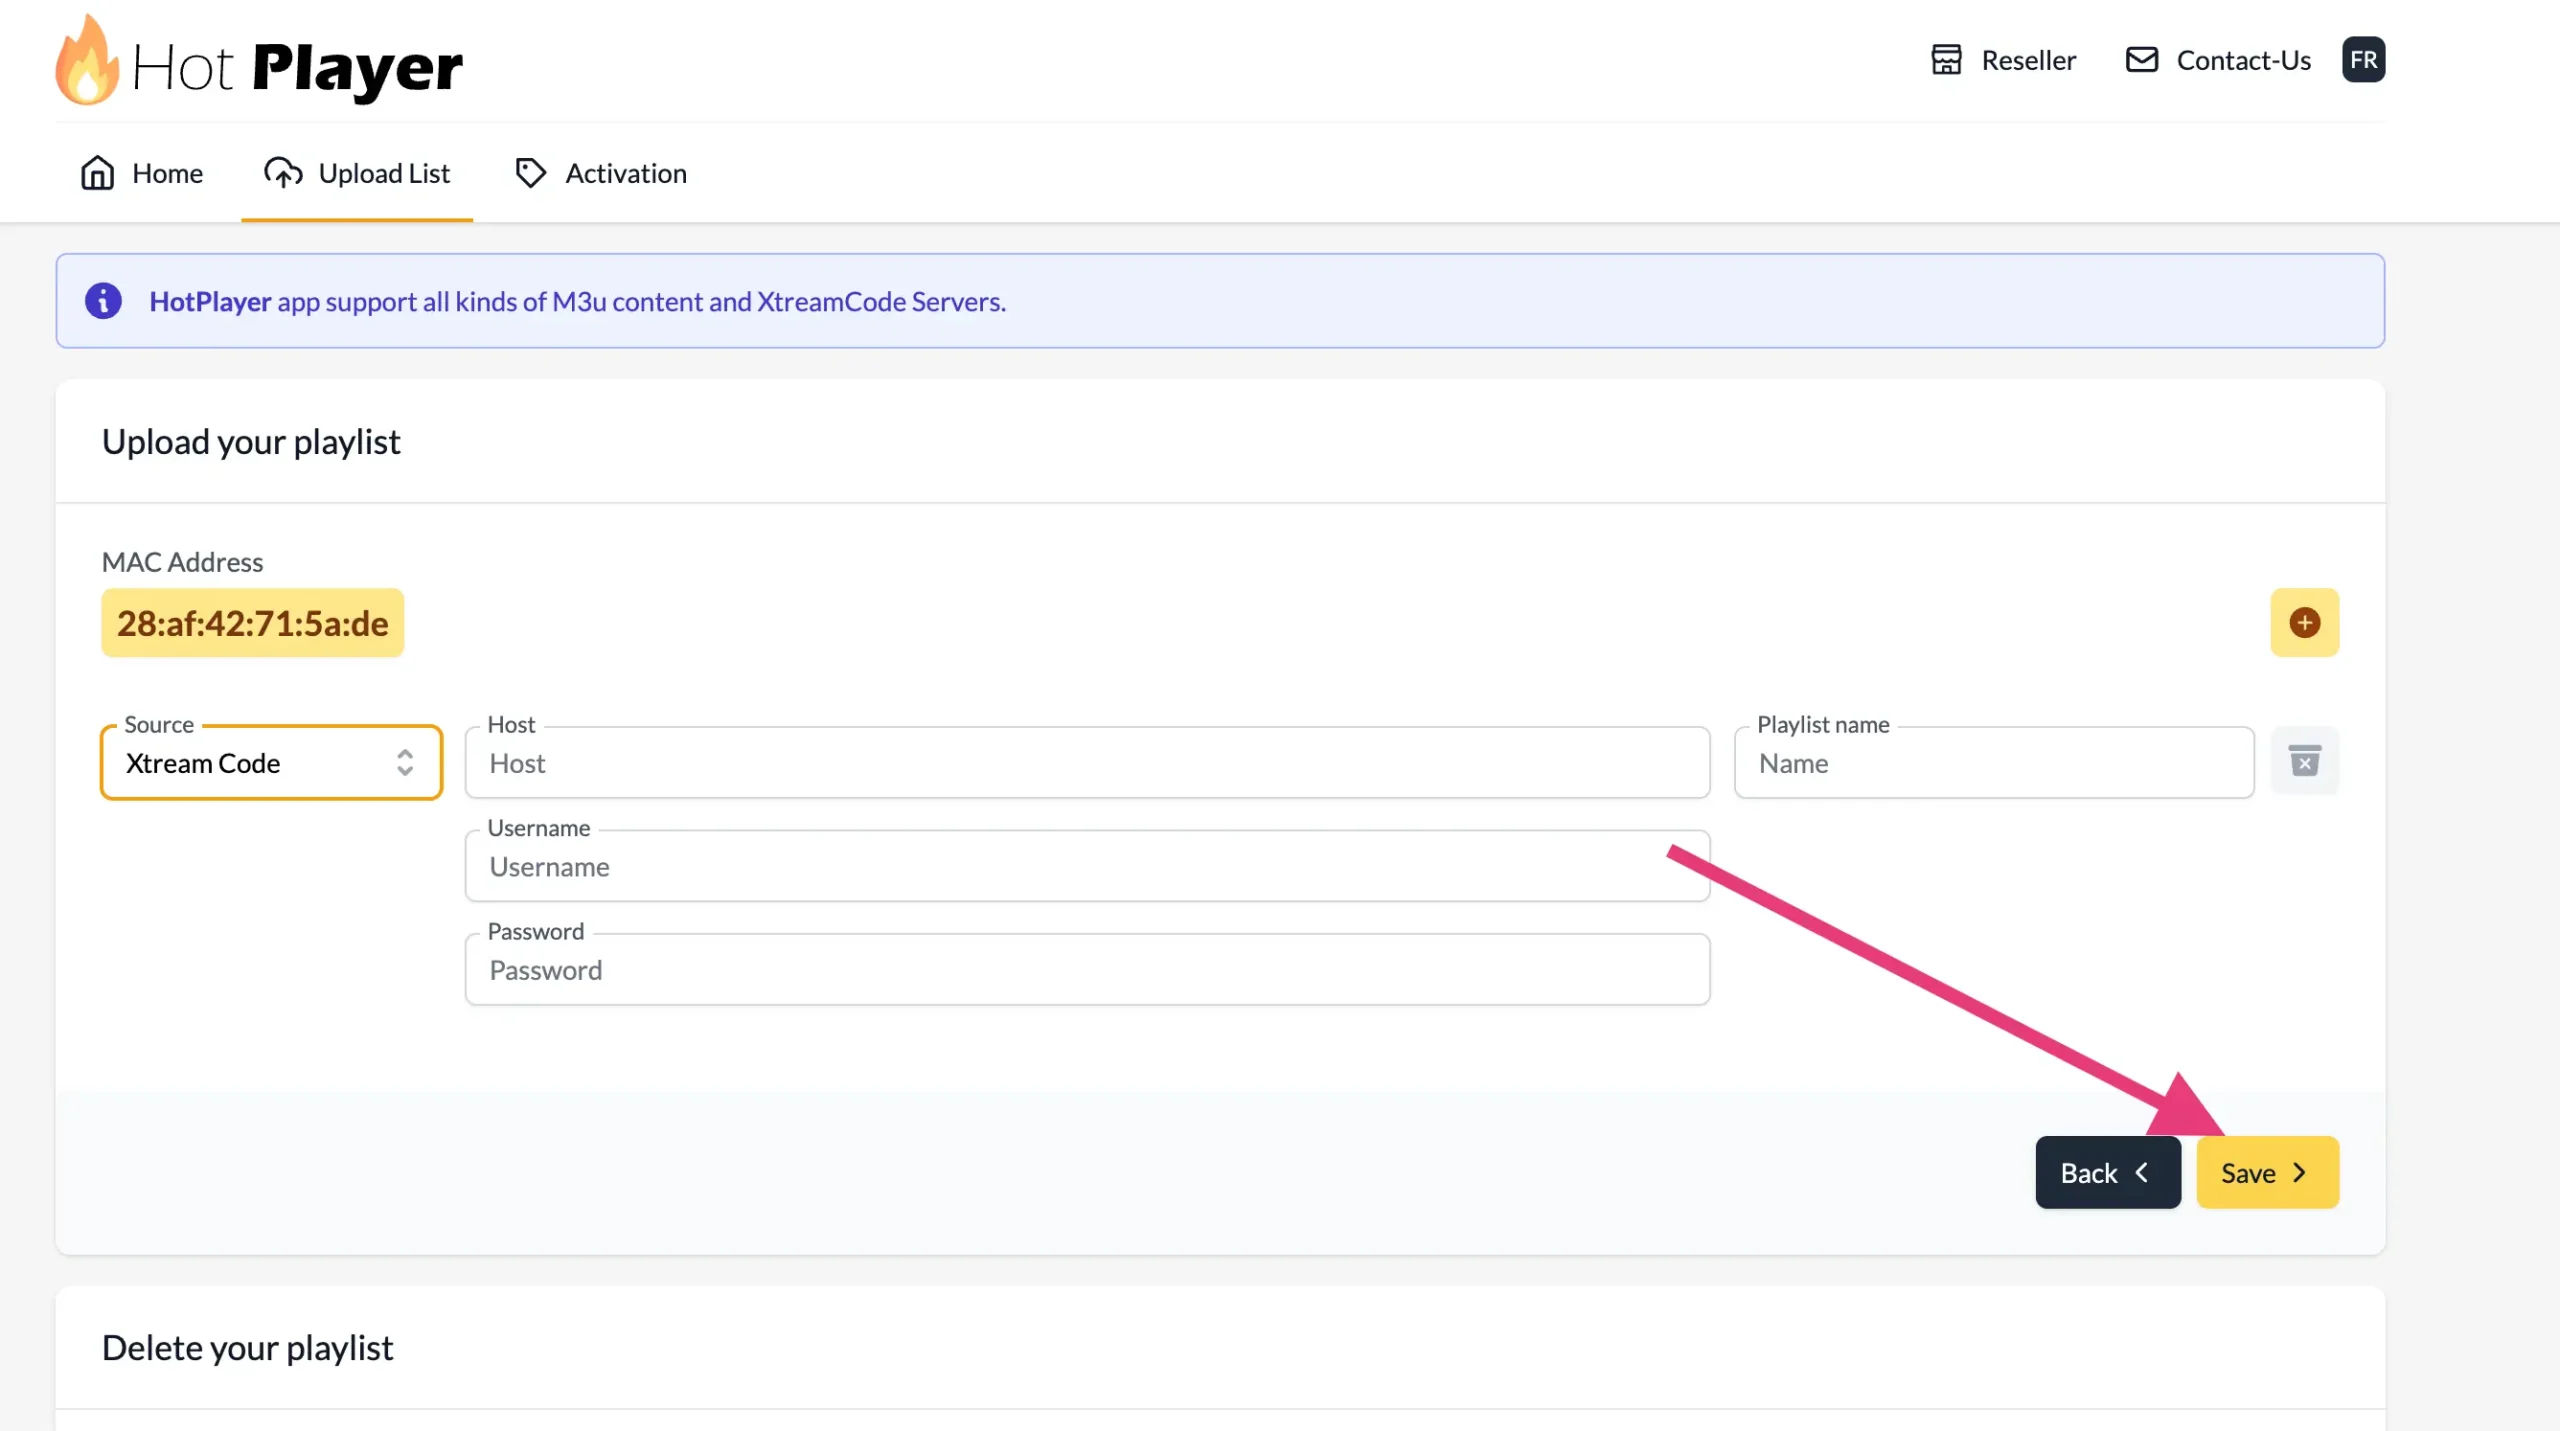Click the blue info circle icon
The height and width of the screenshot is (1431, 2560).
(103, 301)
